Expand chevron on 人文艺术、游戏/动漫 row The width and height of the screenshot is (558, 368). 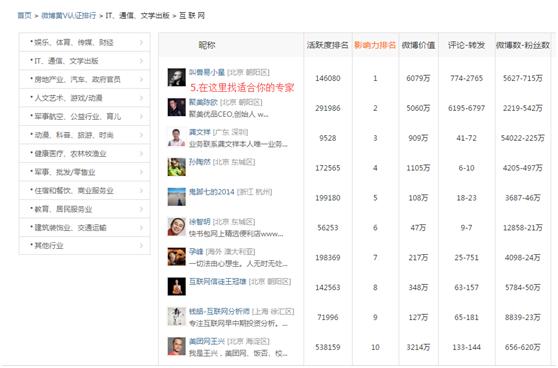point(141,98)
